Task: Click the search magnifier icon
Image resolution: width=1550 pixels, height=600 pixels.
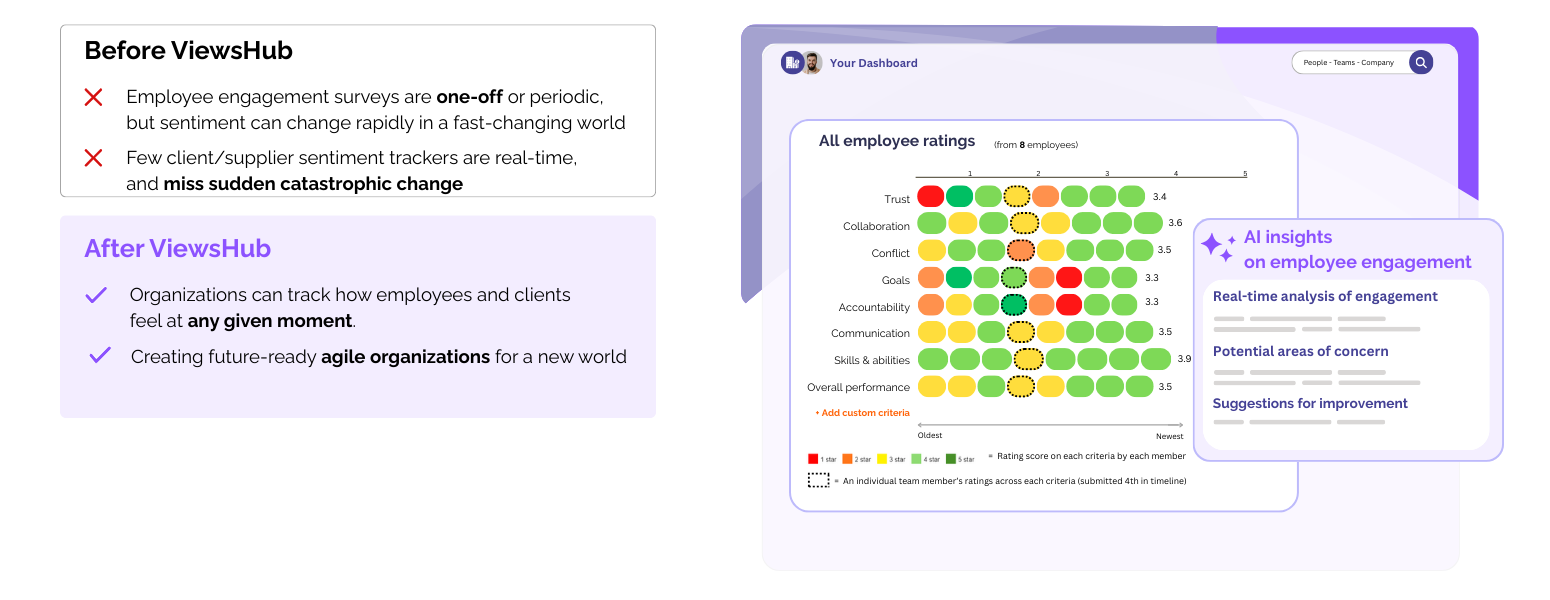Action: [x=1420, y=63]
